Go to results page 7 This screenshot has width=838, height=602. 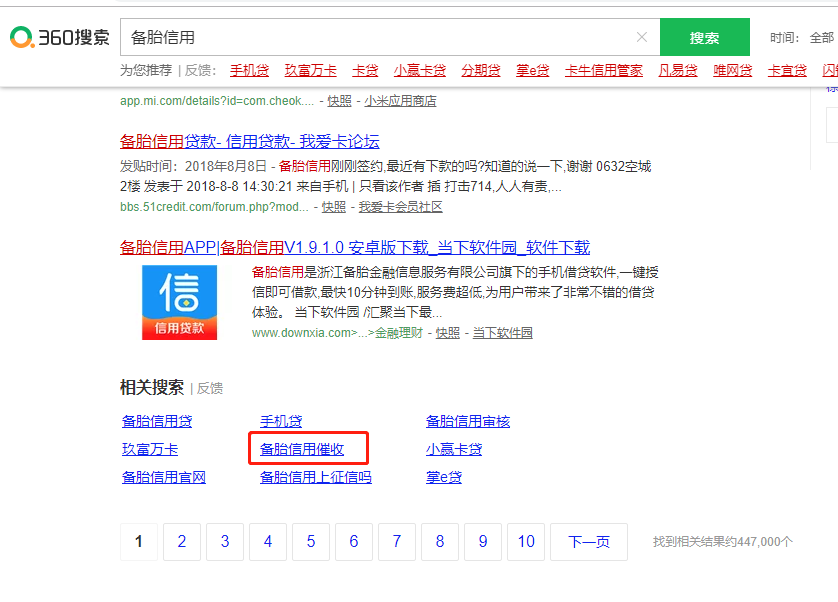click(397, 542)
